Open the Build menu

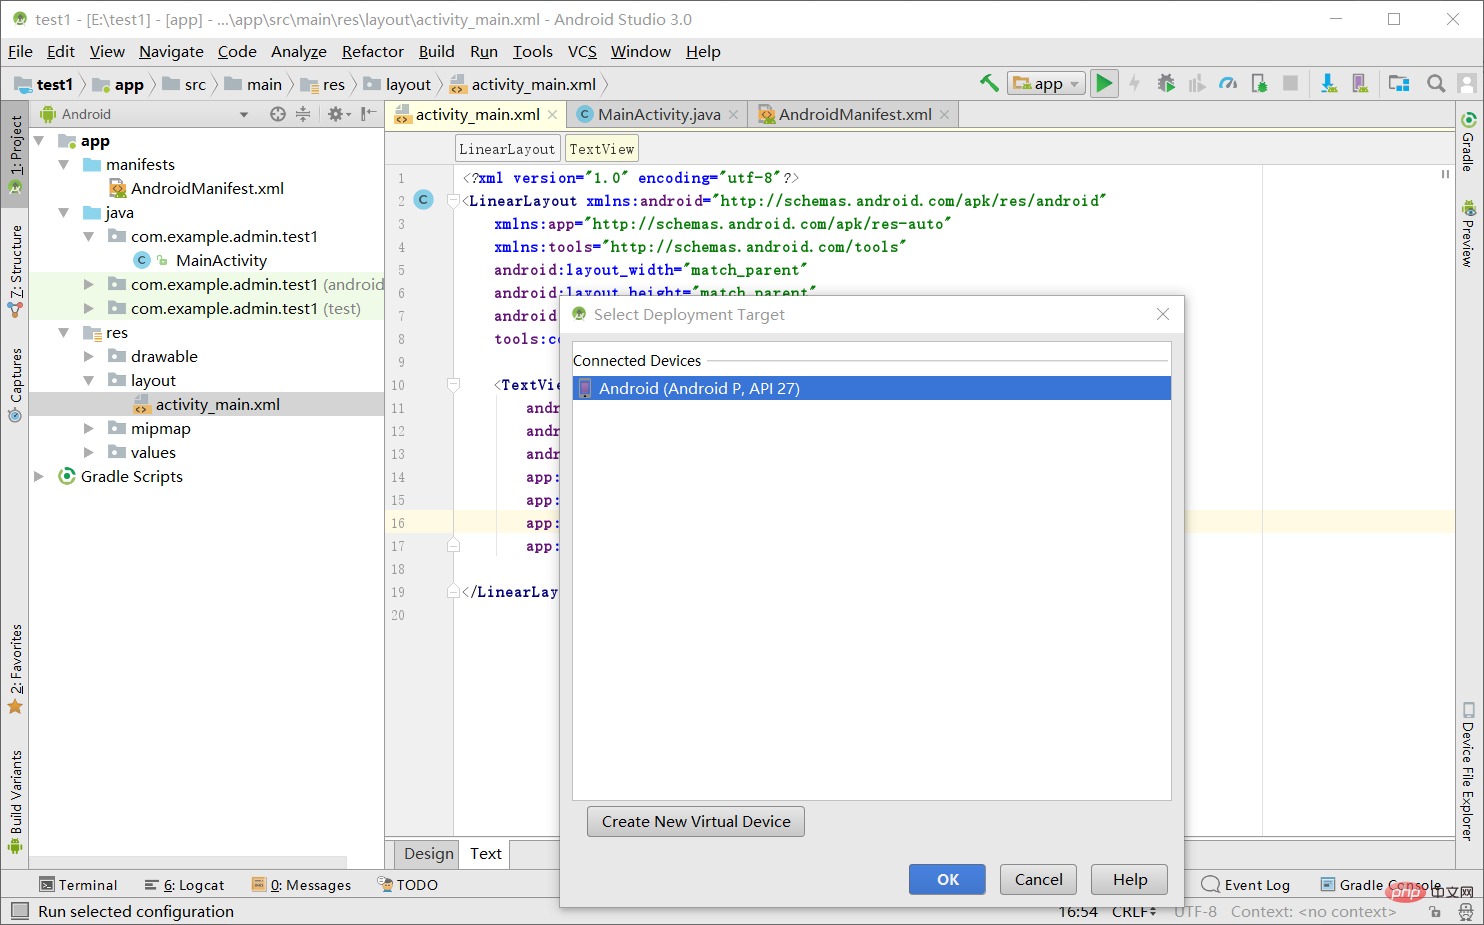(437, 51)
